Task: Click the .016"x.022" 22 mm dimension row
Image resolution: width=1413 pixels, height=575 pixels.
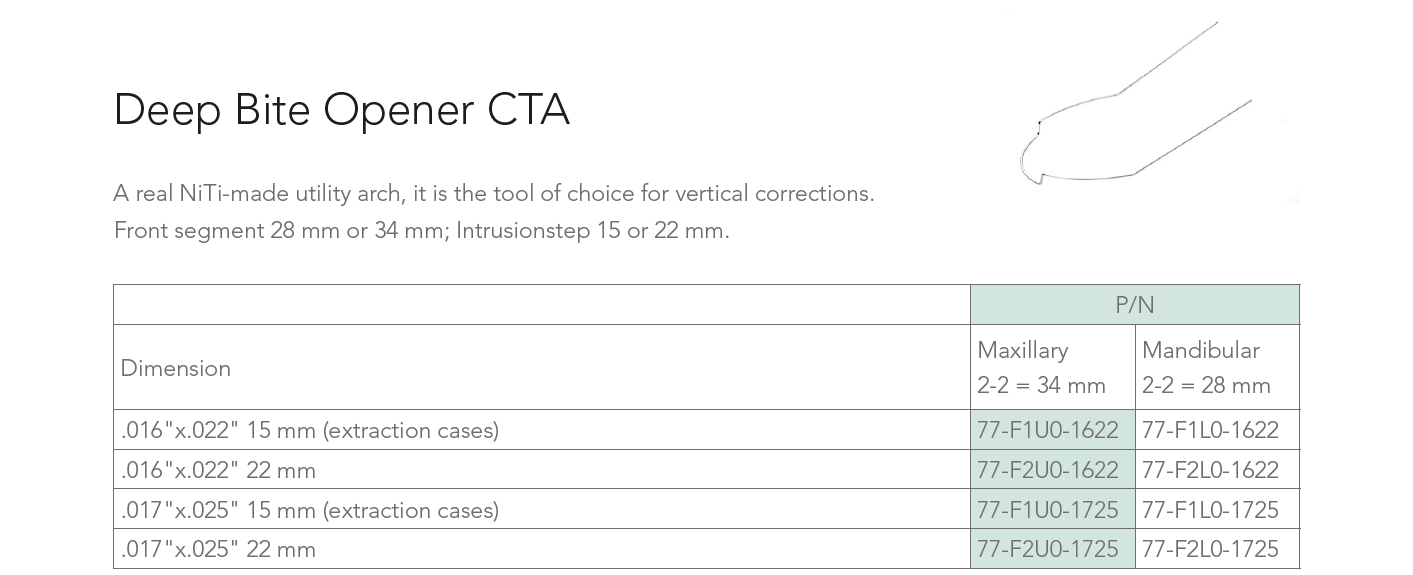Action: (218, 470)
